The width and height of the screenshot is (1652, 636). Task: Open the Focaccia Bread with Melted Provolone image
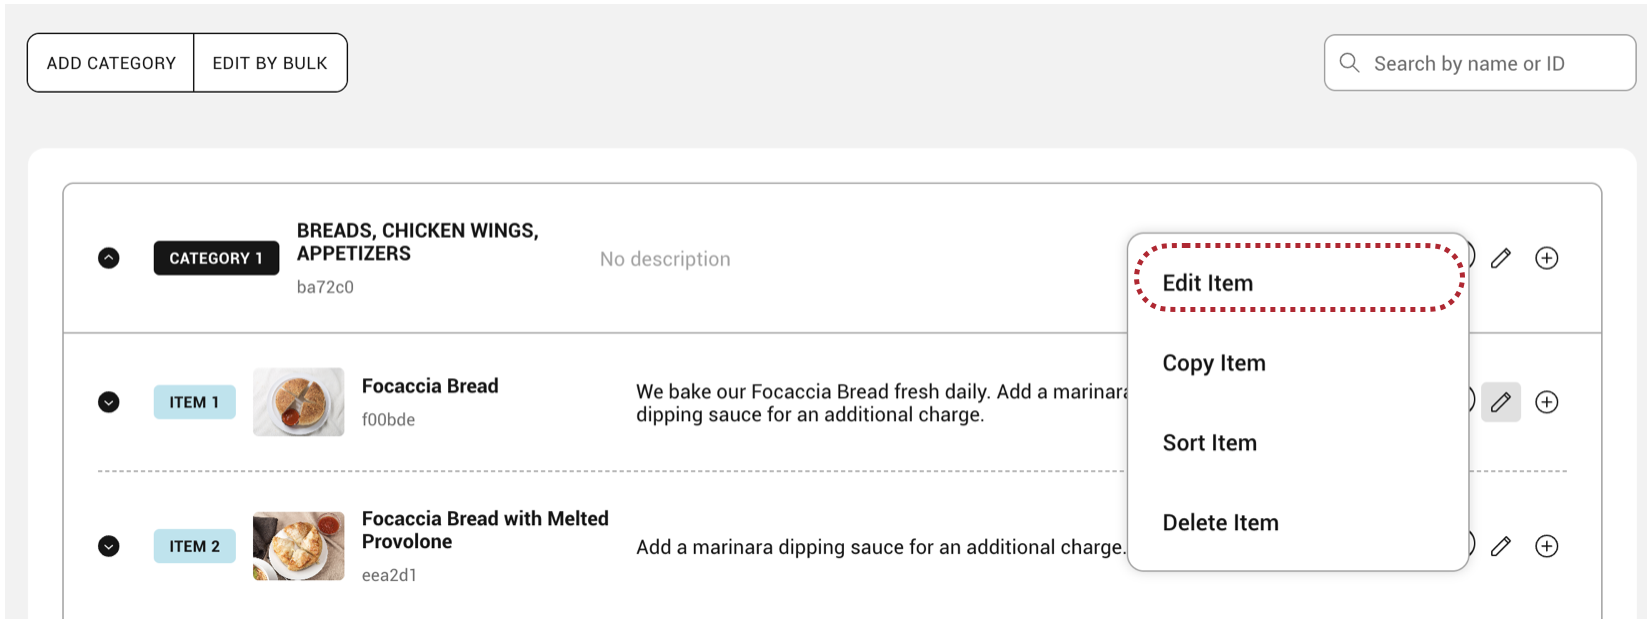click(x=298, y=547)
